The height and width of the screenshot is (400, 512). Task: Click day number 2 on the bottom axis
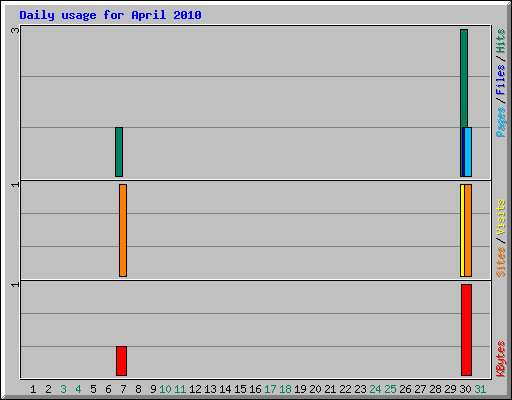coord(48,389)
